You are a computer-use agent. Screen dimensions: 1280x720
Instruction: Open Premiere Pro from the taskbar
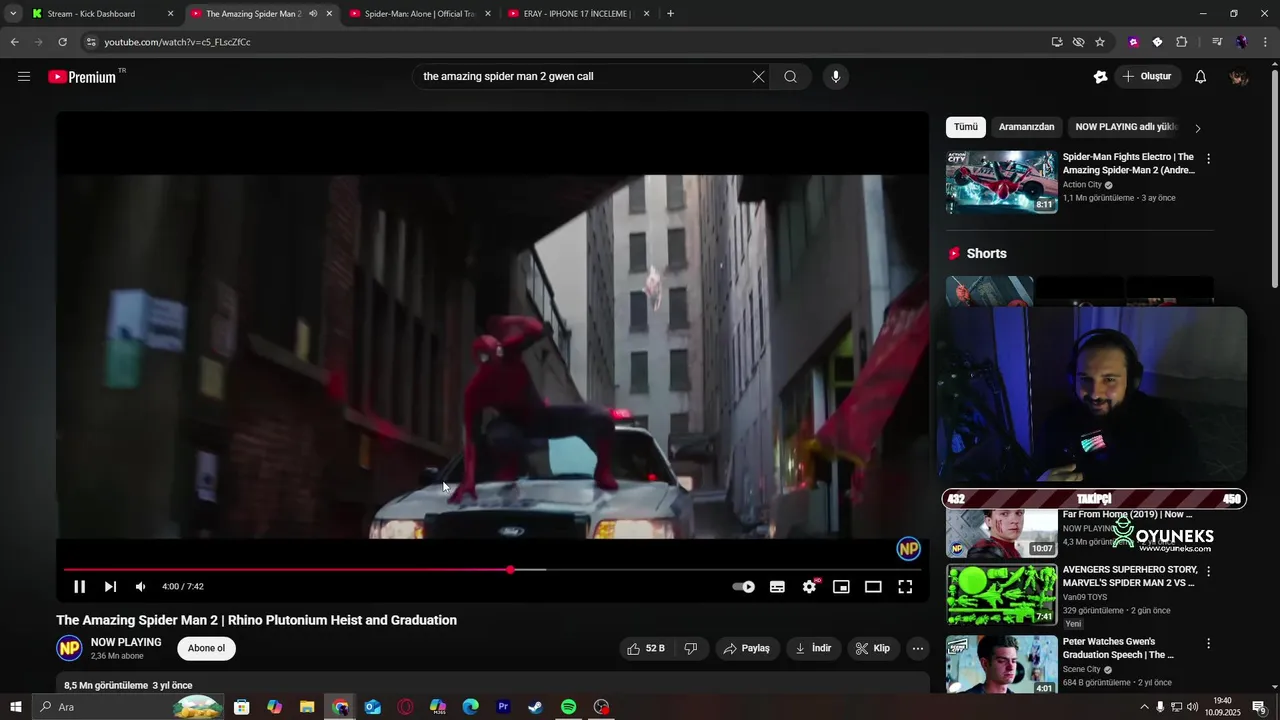tap(503, 707)
